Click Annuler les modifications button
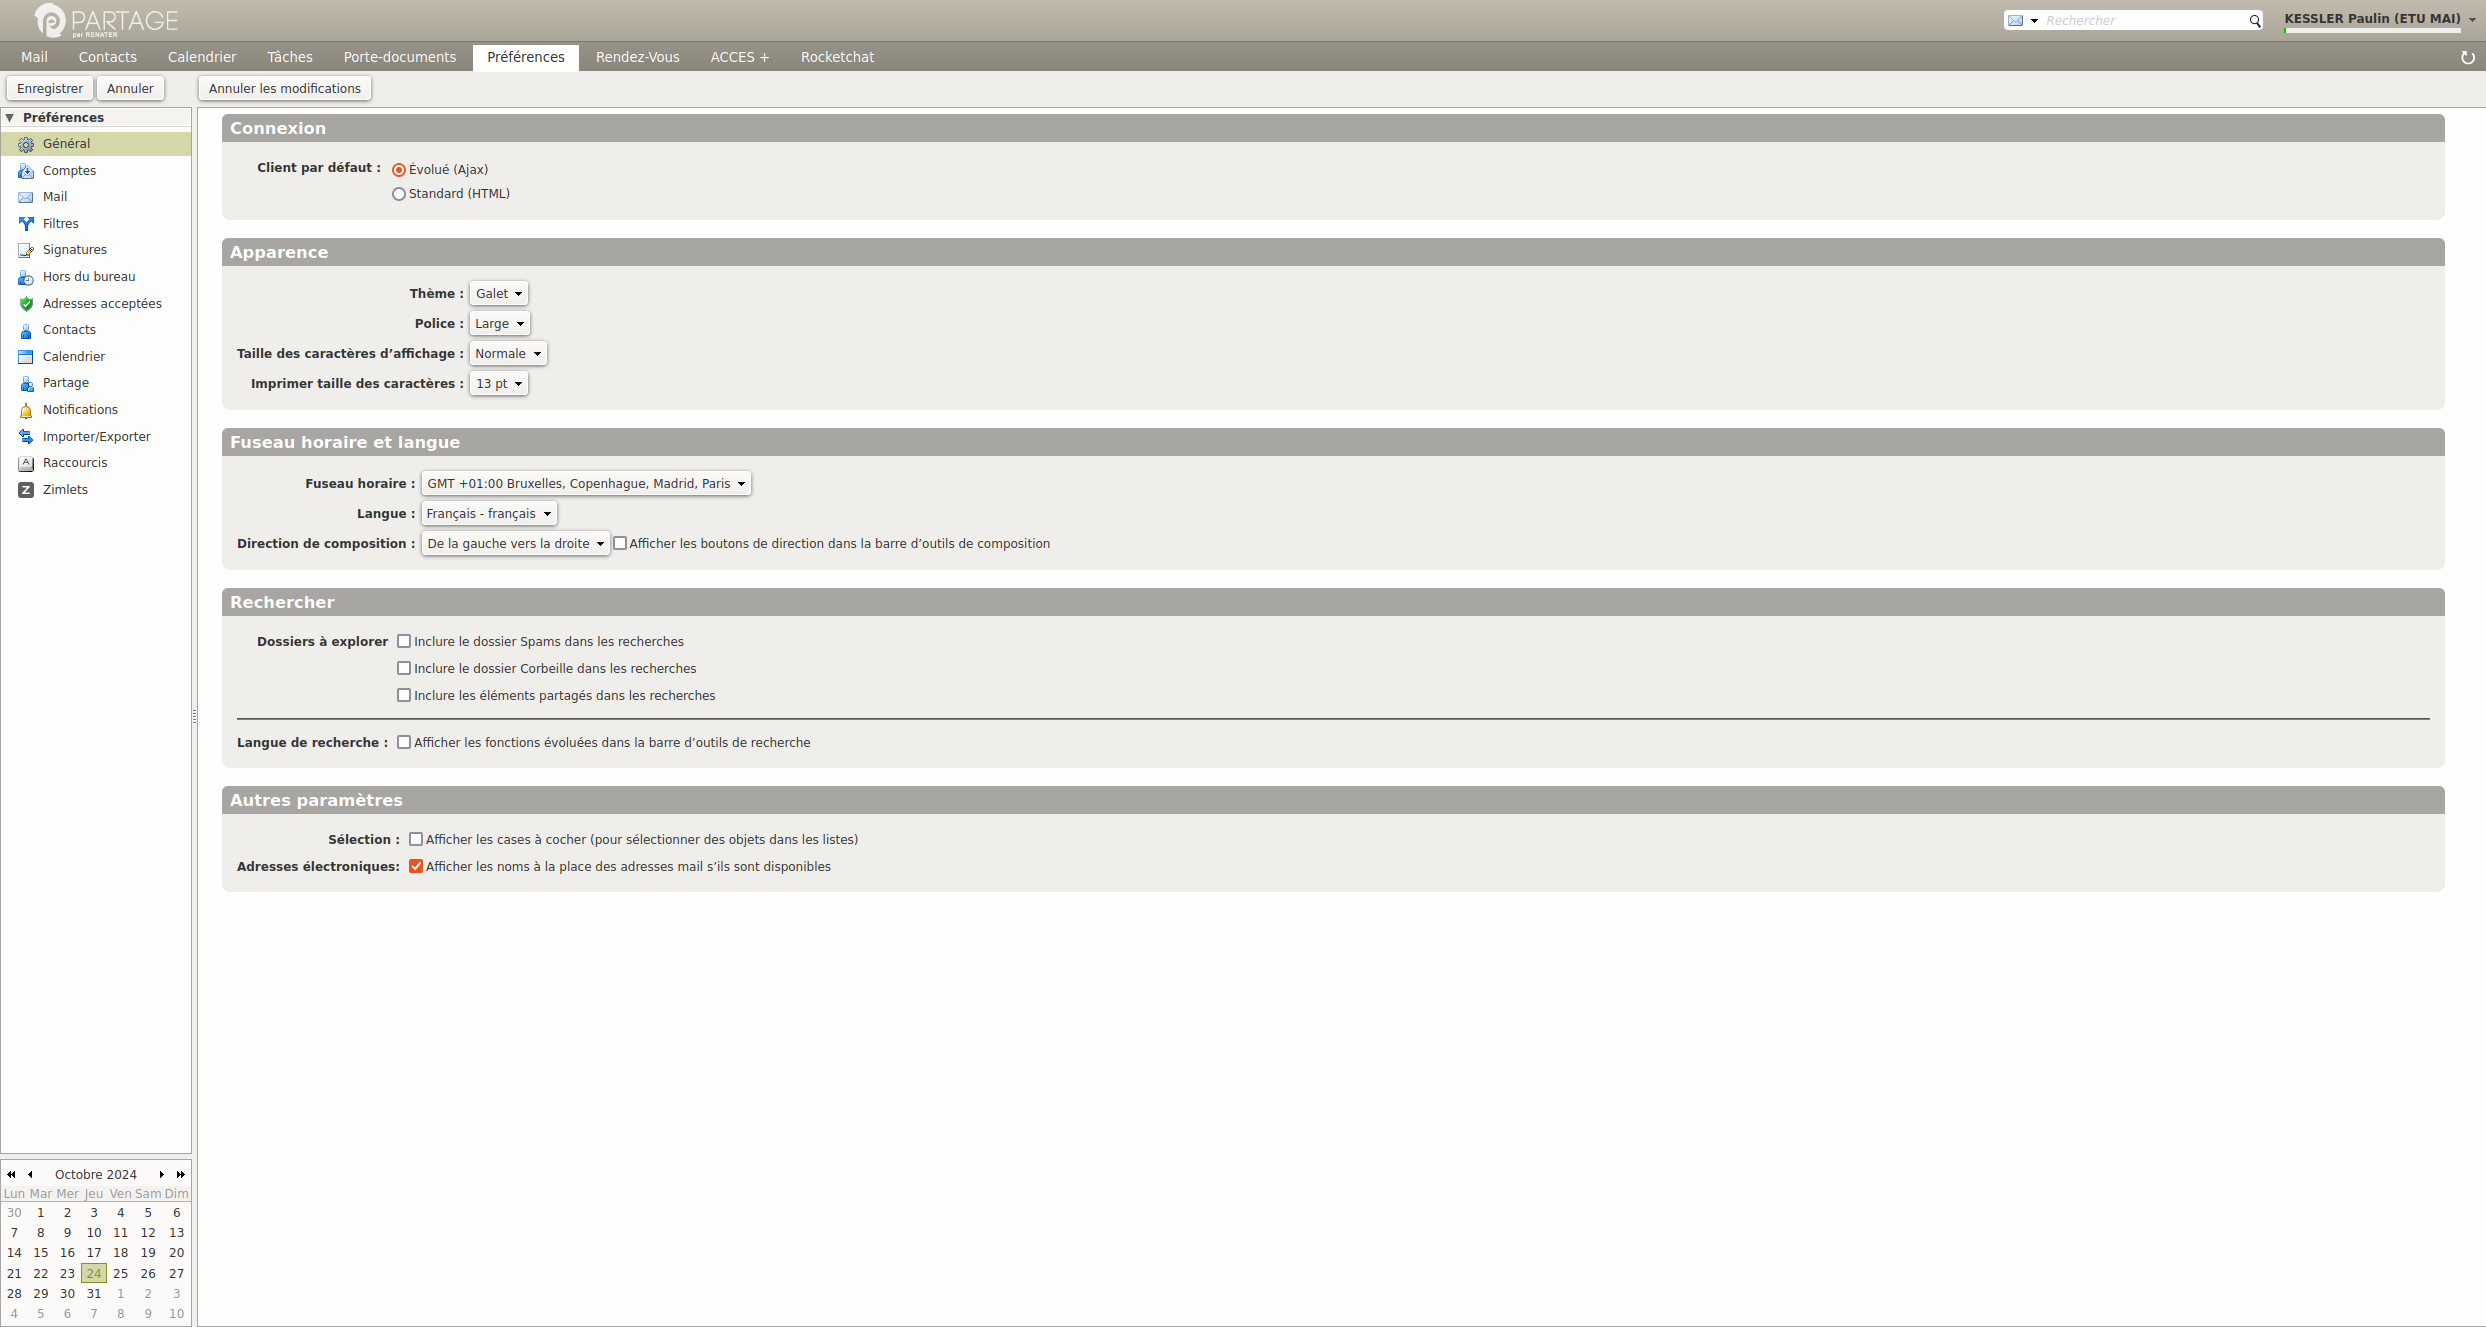 285,89
